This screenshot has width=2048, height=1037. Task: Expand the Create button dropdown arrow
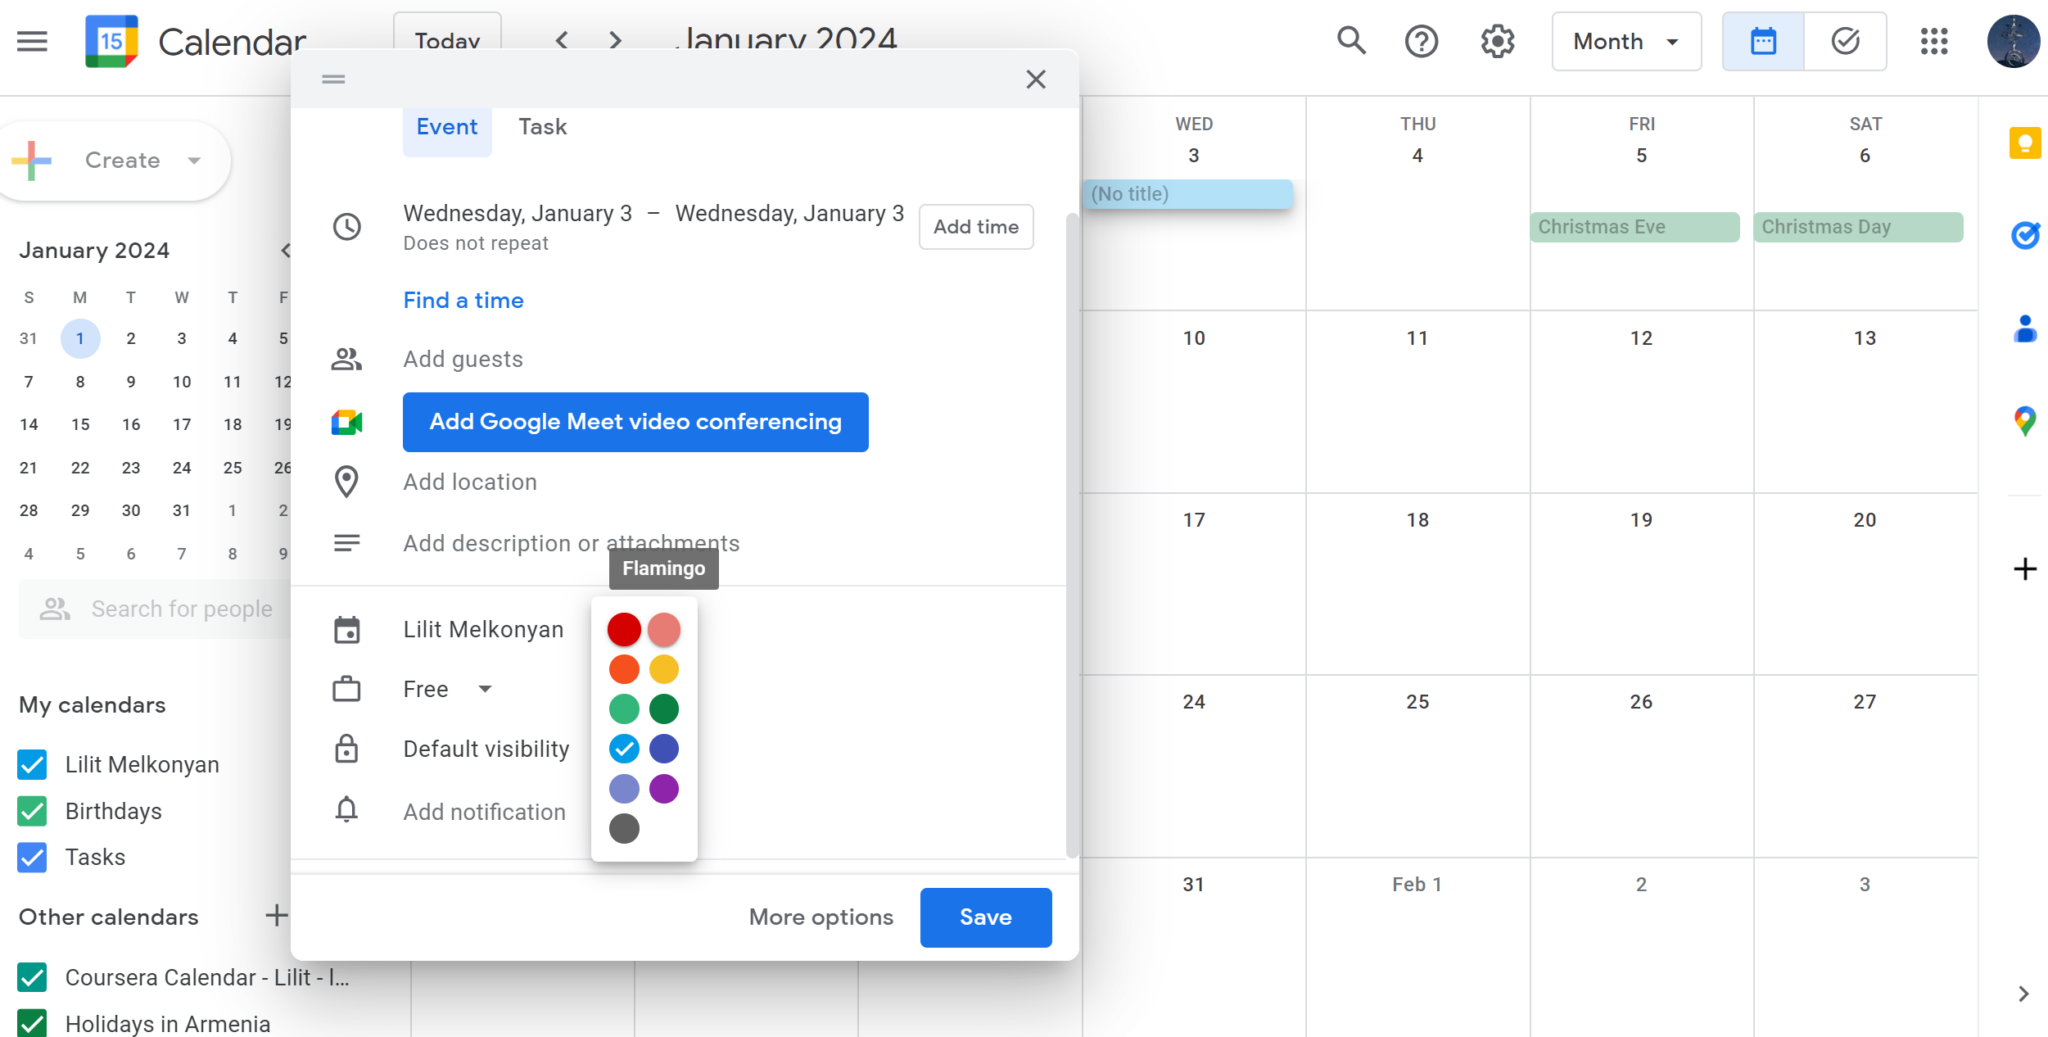pos(194,160)
